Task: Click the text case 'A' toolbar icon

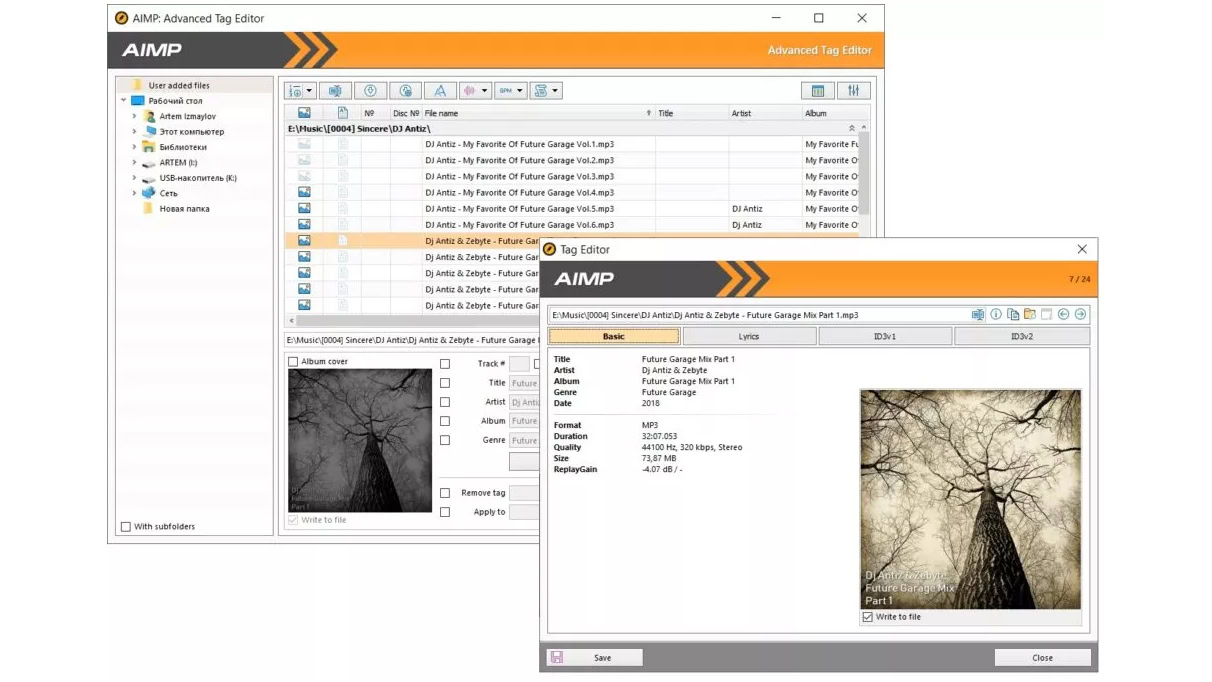Action: point(439,91)
